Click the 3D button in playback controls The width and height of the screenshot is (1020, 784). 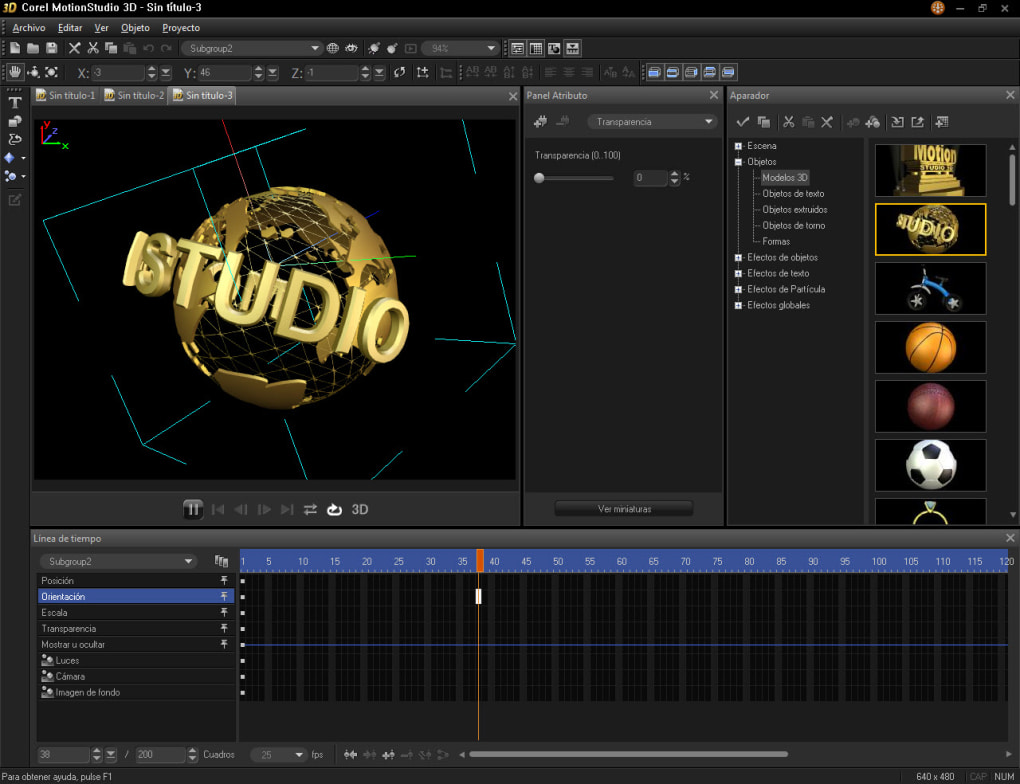tap(359, 509)
